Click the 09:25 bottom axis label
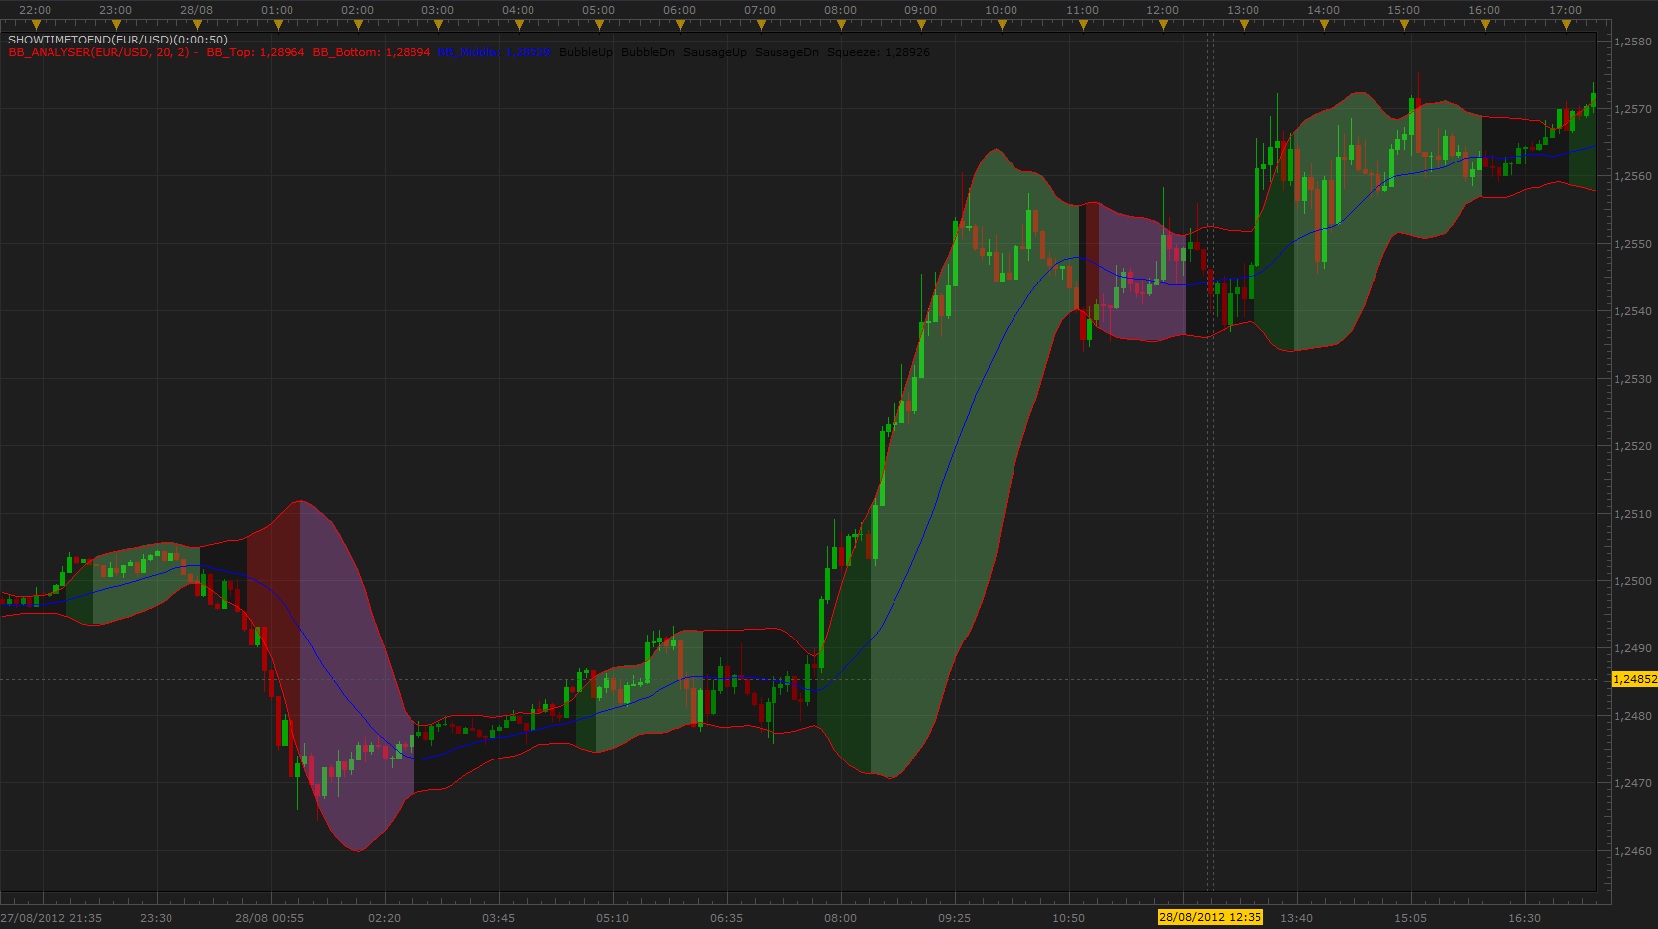1658x929 pixels. tap(954, 917)
